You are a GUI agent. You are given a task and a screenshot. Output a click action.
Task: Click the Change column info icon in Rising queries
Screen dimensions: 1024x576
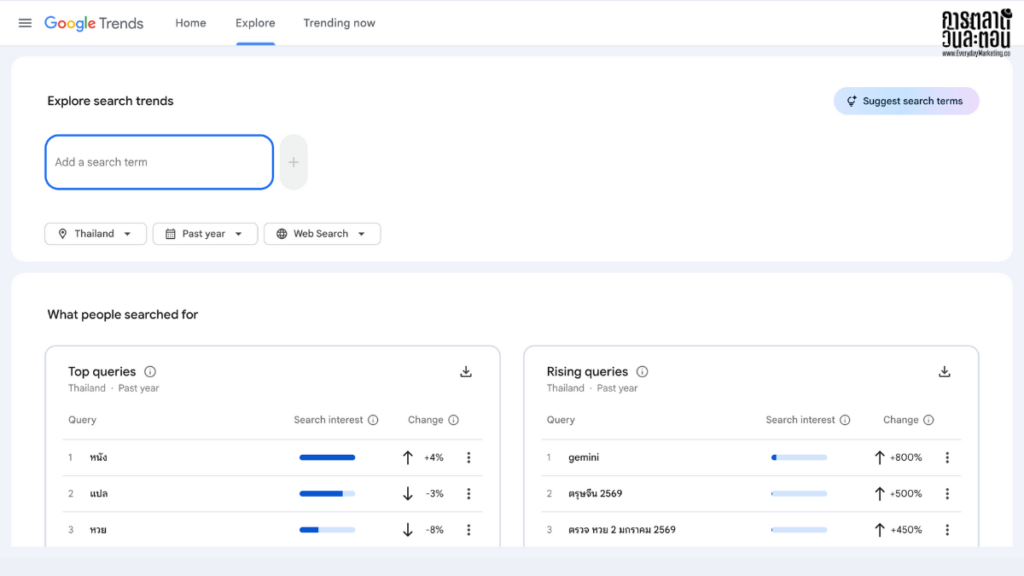tap(928, 420)
